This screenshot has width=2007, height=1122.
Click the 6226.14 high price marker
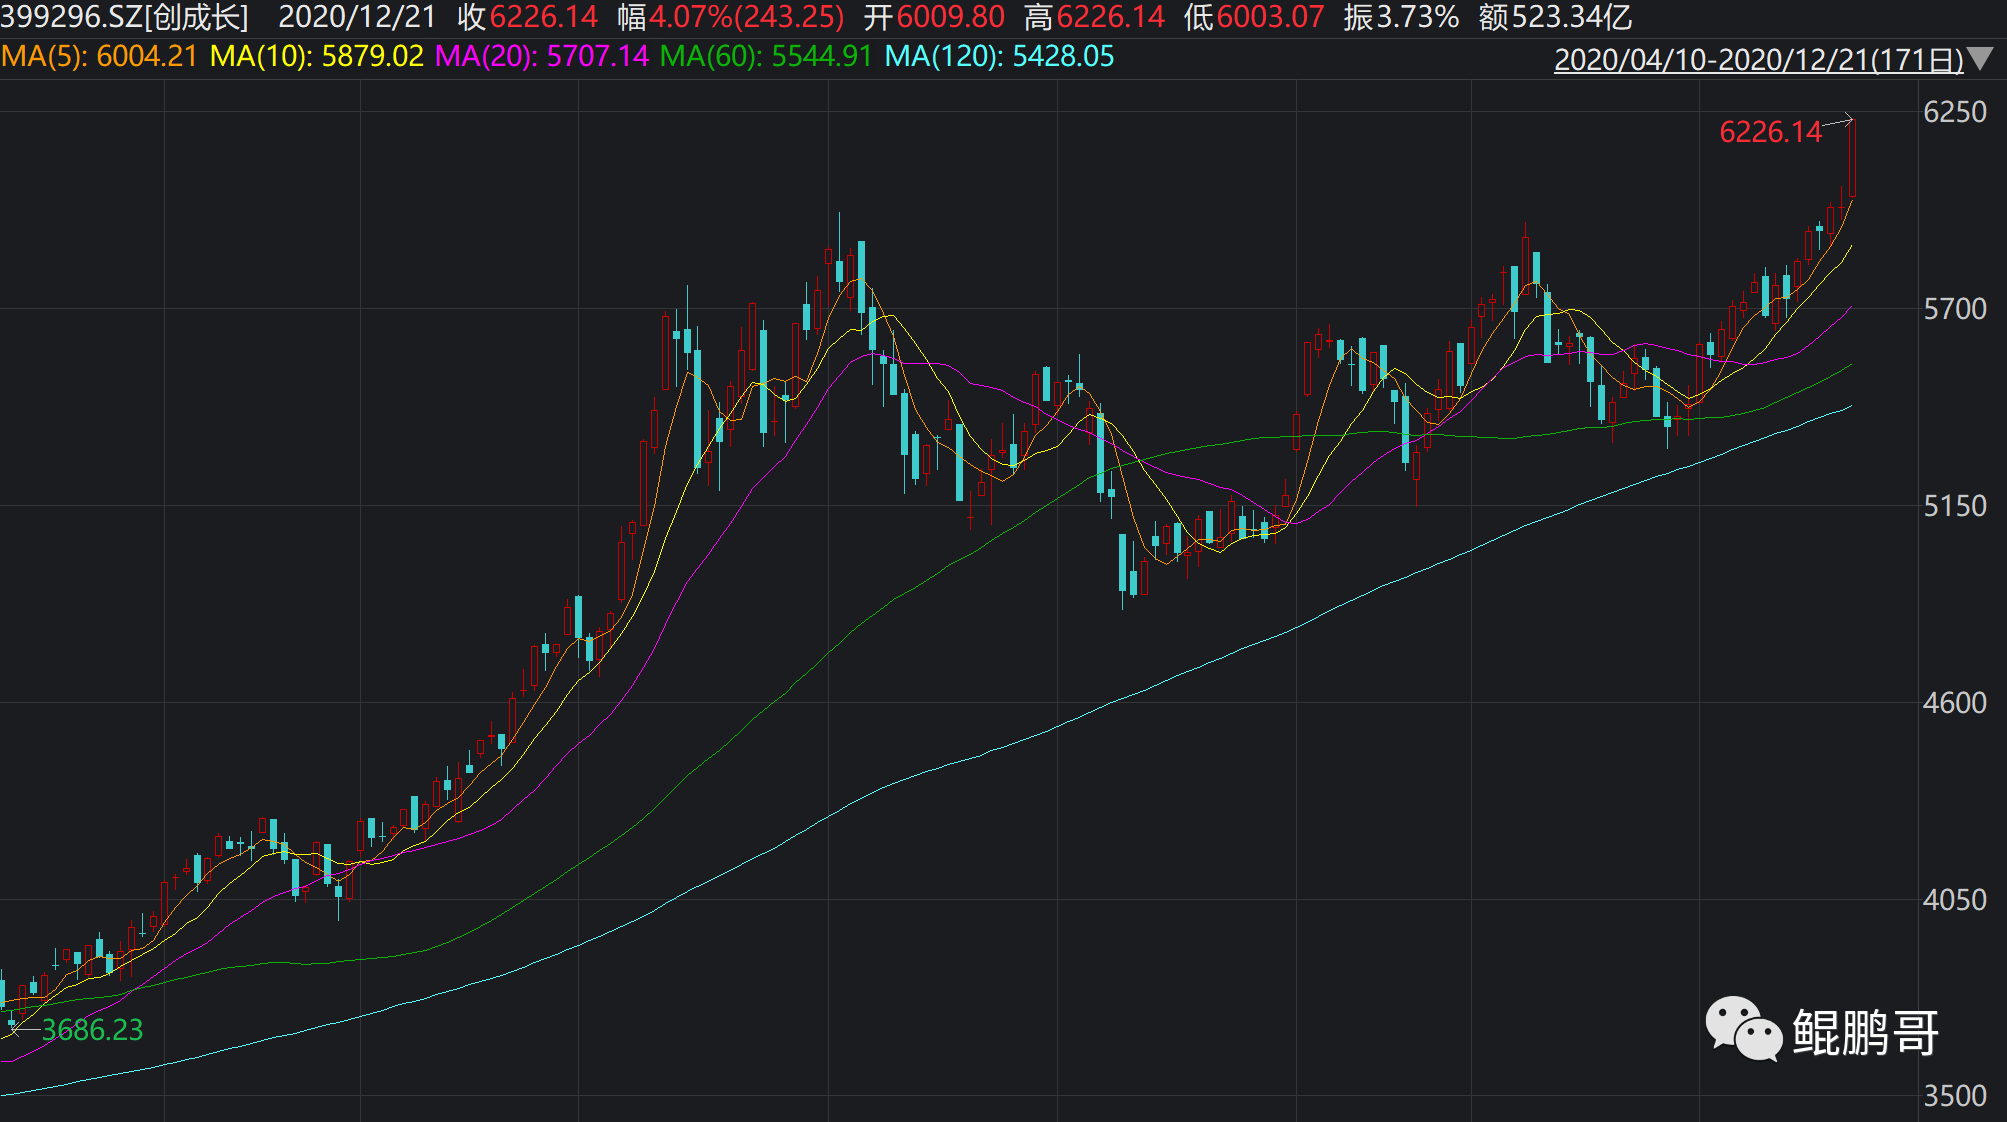1770,132
